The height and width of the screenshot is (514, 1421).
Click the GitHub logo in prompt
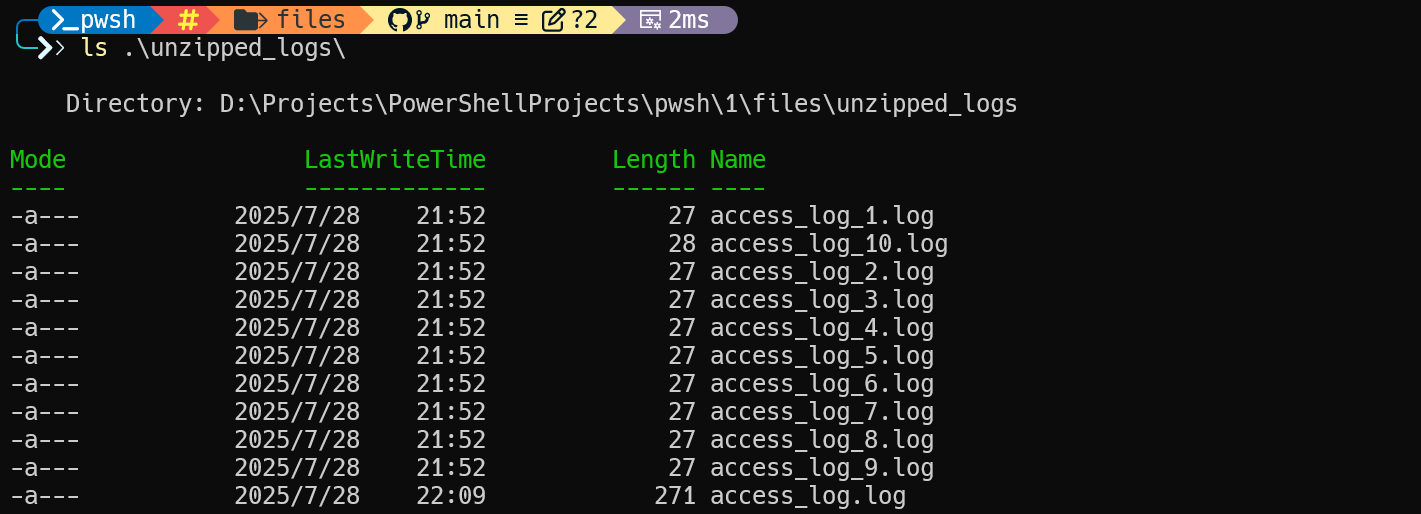point(400,20)
